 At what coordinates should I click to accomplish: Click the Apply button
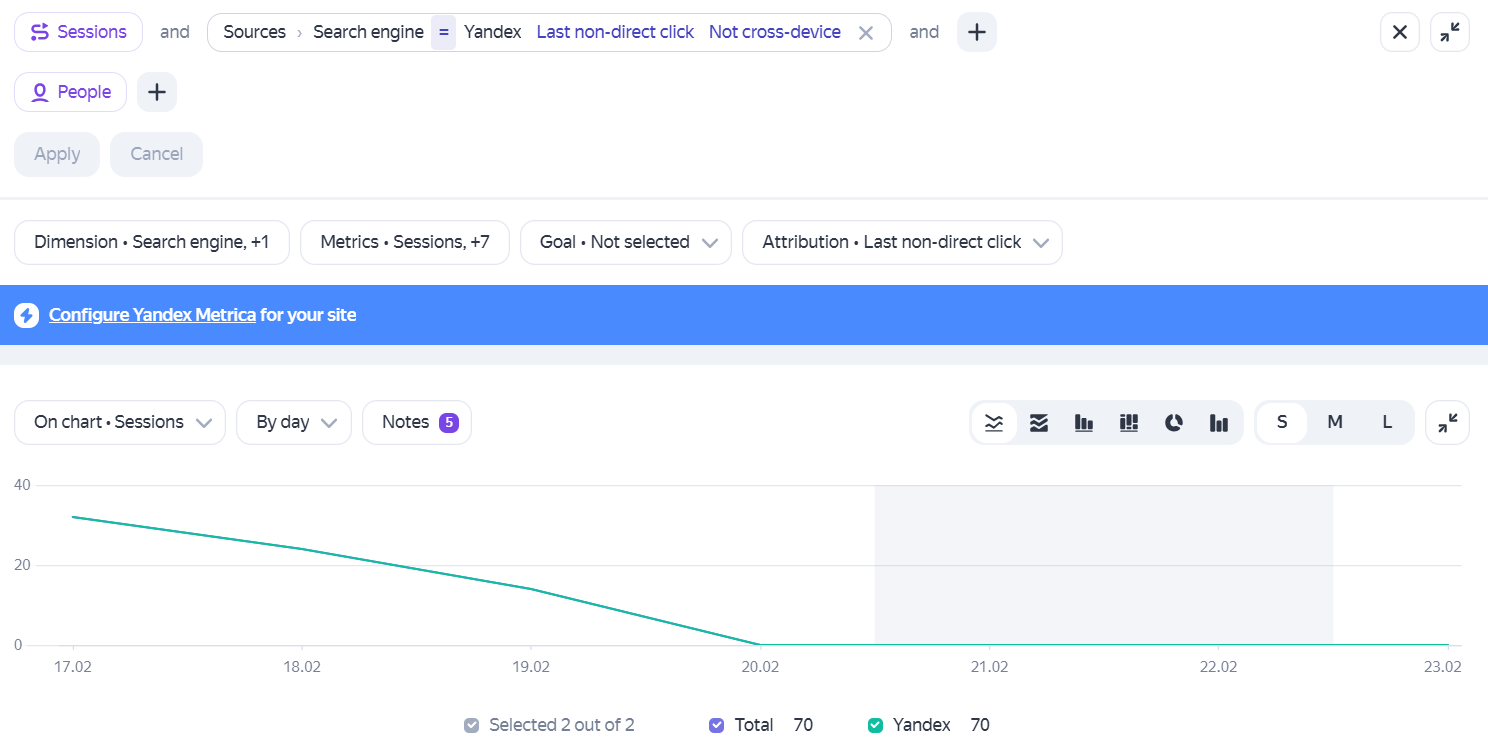click(x=57, y=154)
